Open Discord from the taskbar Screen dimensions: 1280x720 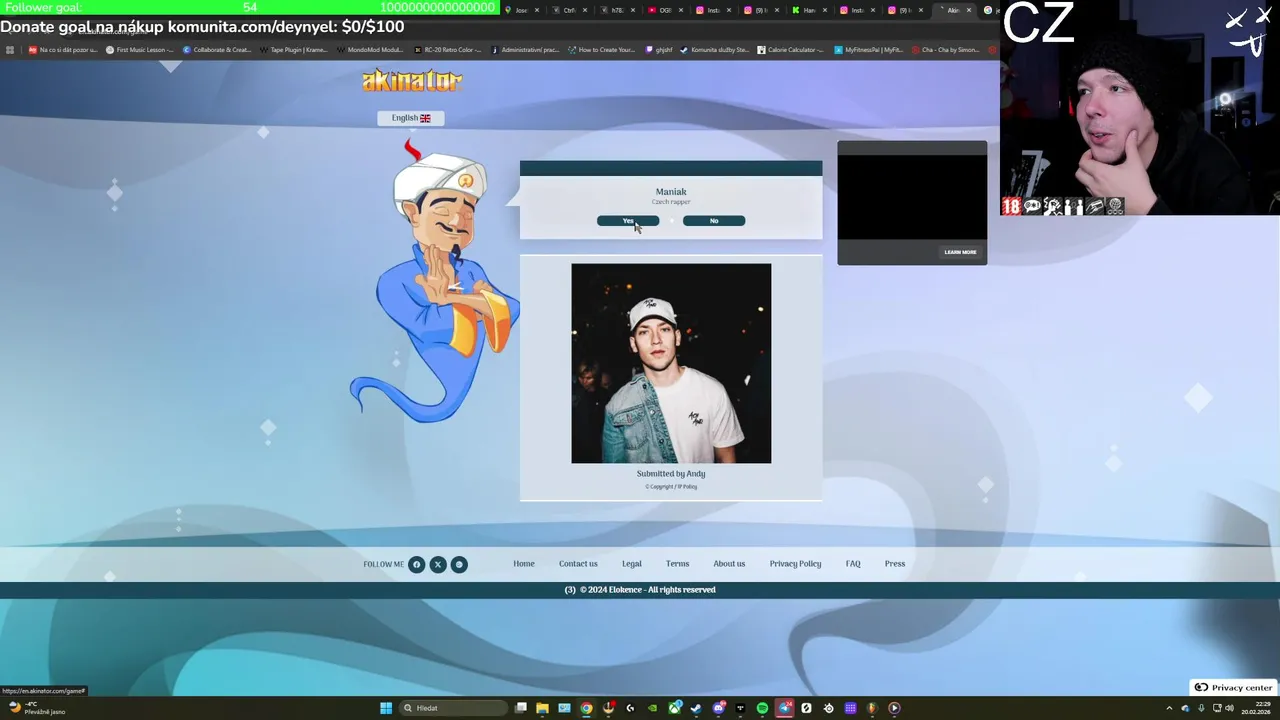tap(718, 708)
